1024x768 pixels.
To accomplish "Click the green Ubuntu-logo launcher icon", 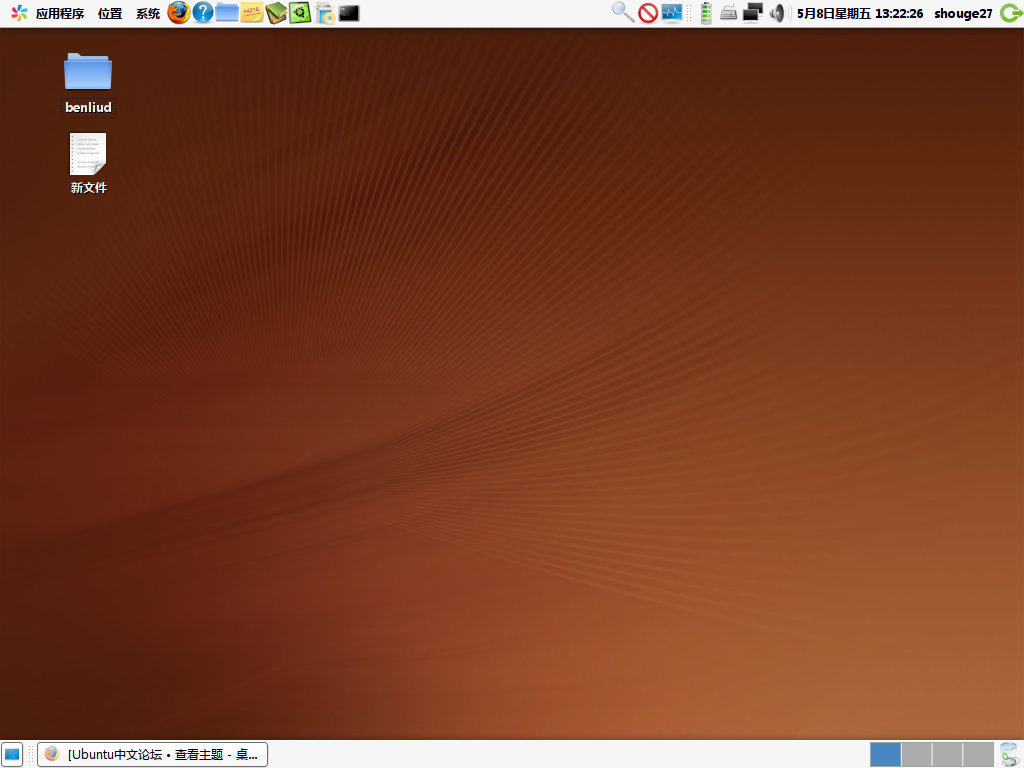I will point(300,12).
